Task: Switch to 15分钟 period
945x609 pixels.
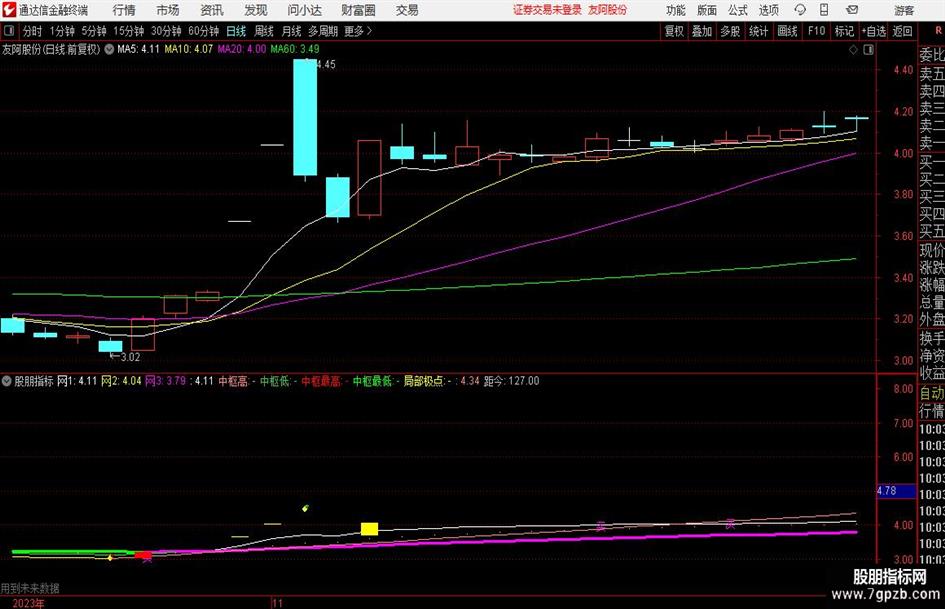Action: (x=129, y=31)
